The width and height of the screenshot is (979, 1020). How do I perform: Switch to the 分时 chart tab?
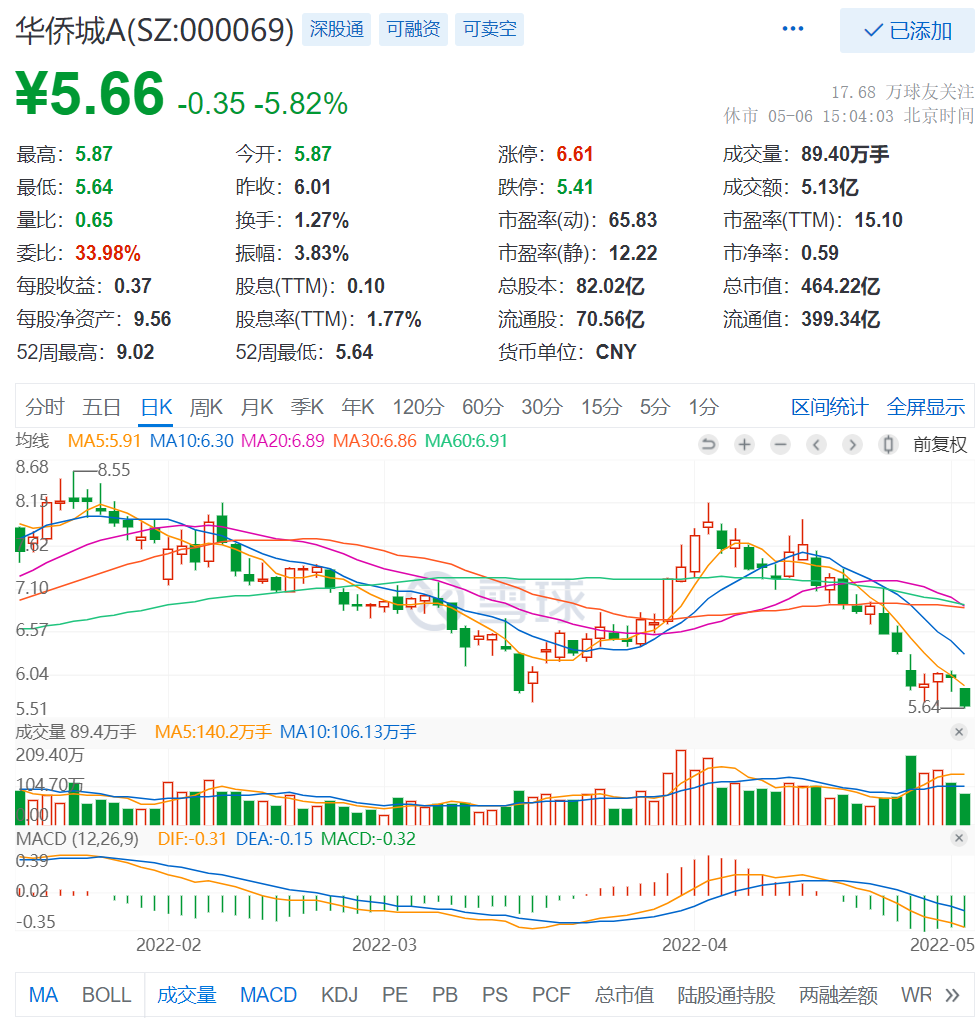click(45, 407)
